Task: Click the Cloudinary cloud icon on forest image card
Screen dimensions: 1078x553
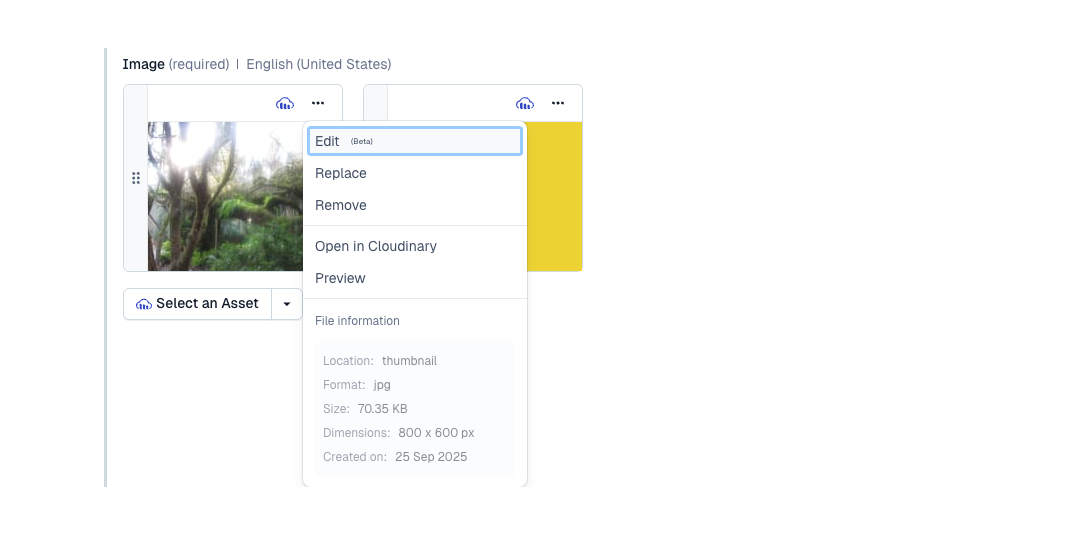Action: tap(285, 103)
